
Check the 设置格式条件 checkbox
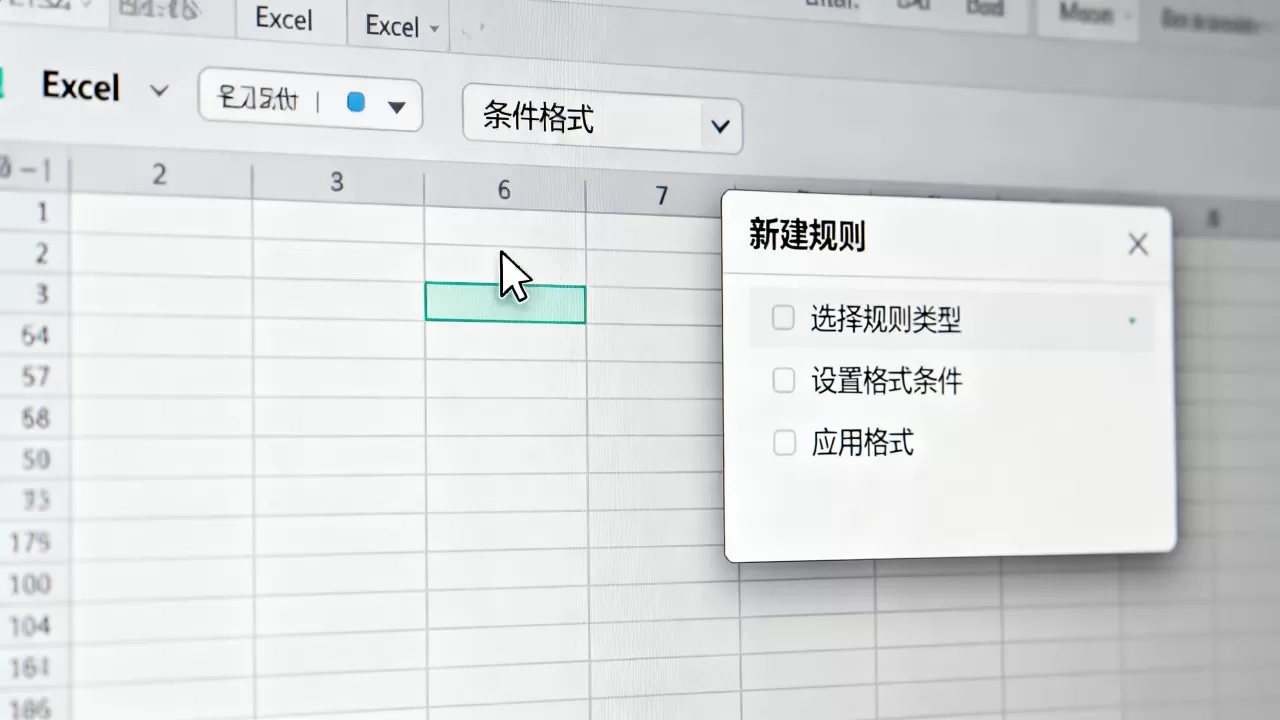[x=784, y=380]
